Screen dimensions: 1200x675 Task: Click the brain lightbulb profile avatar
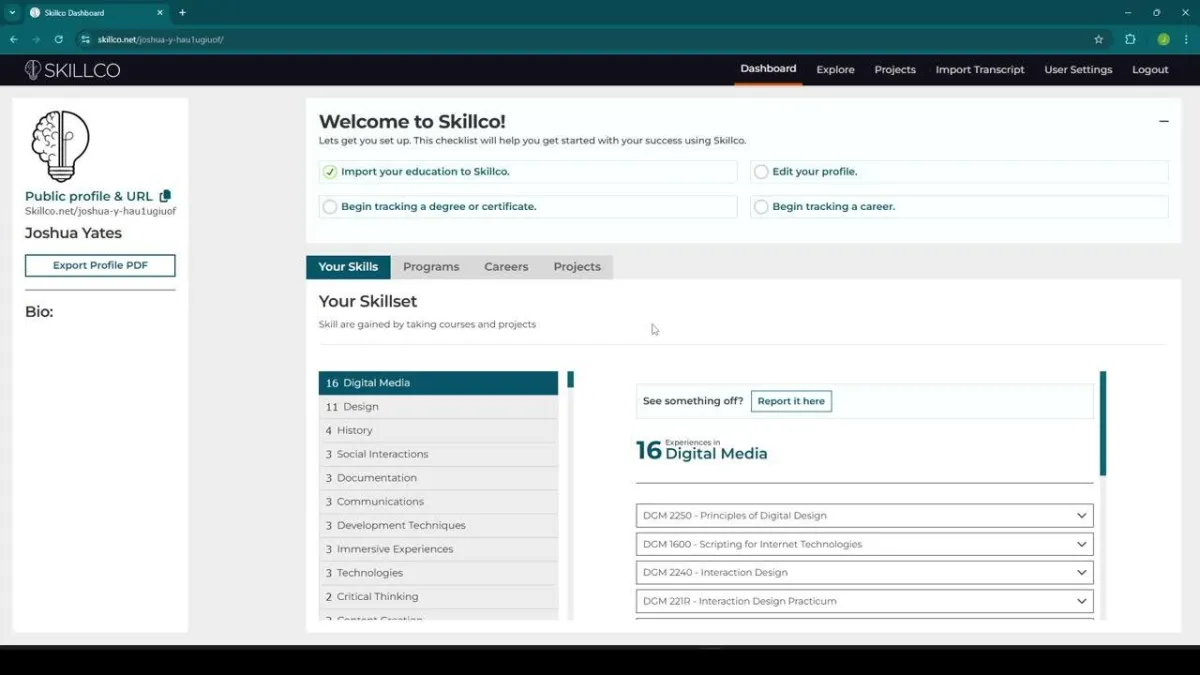60,146
